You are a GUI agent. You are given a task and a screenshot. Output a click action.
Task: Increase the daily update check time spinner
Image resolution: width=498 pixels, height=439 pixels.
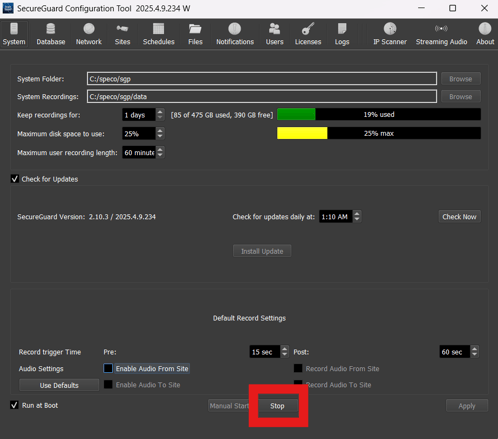click(357, 213)
